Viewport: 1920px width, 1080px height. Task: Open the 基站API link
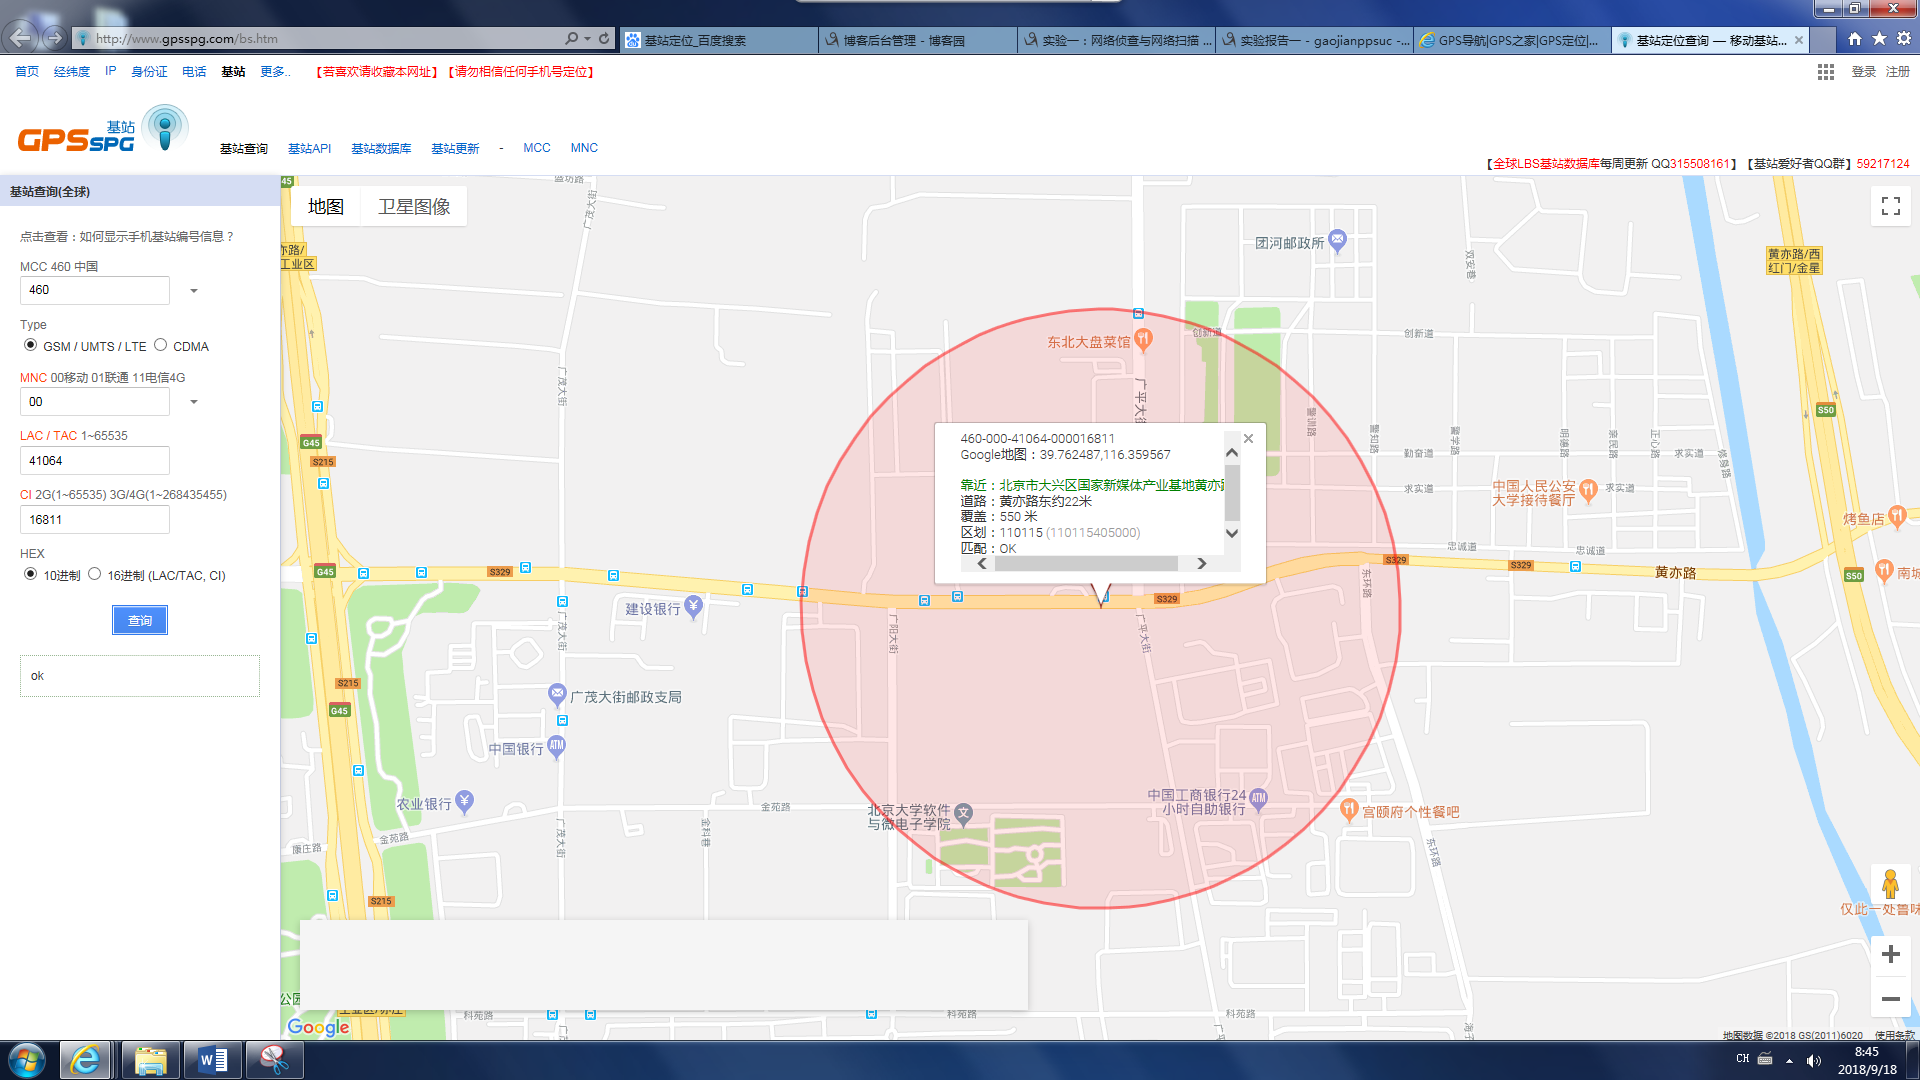click(309, 148)
